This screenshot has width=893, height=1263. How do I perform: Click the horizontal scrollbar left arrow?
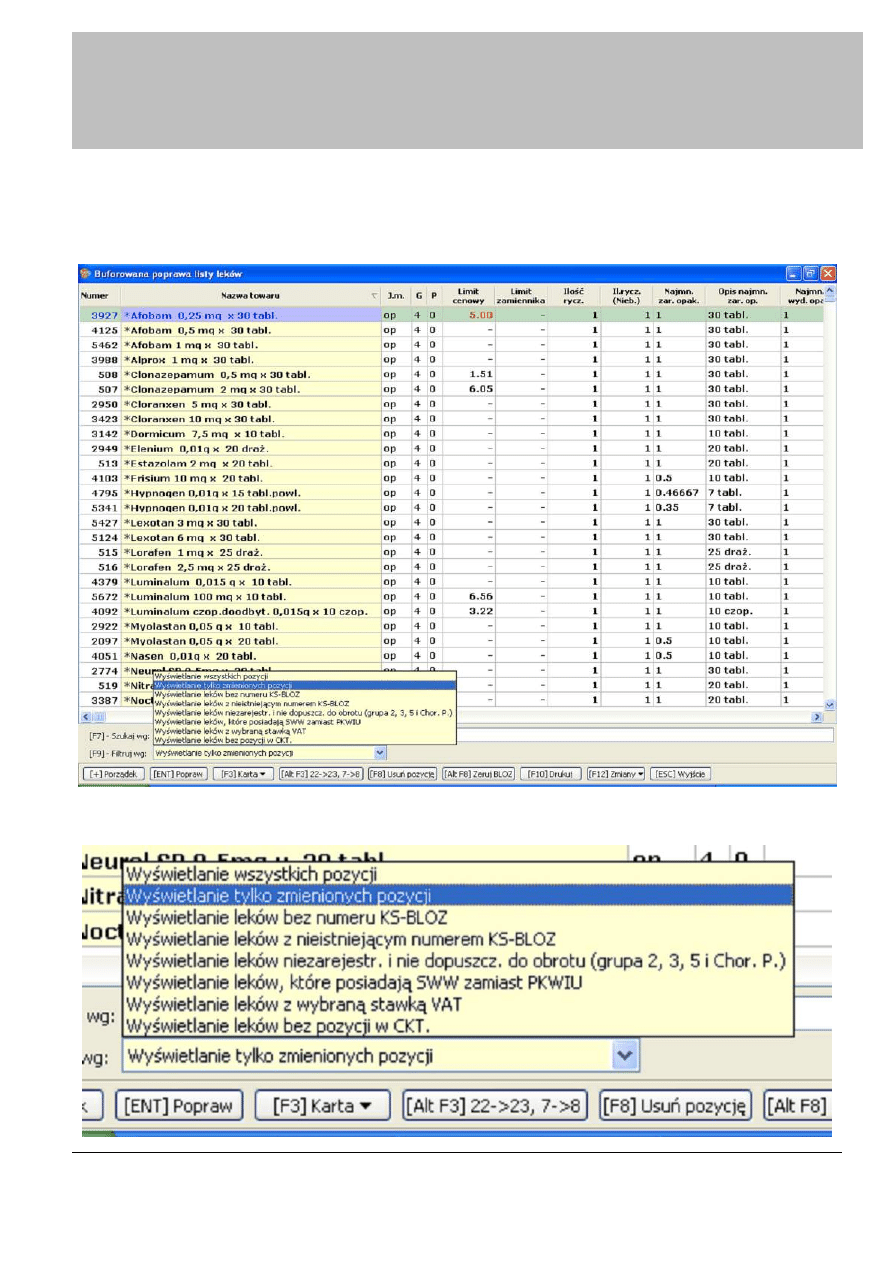[x=86, y=717]
